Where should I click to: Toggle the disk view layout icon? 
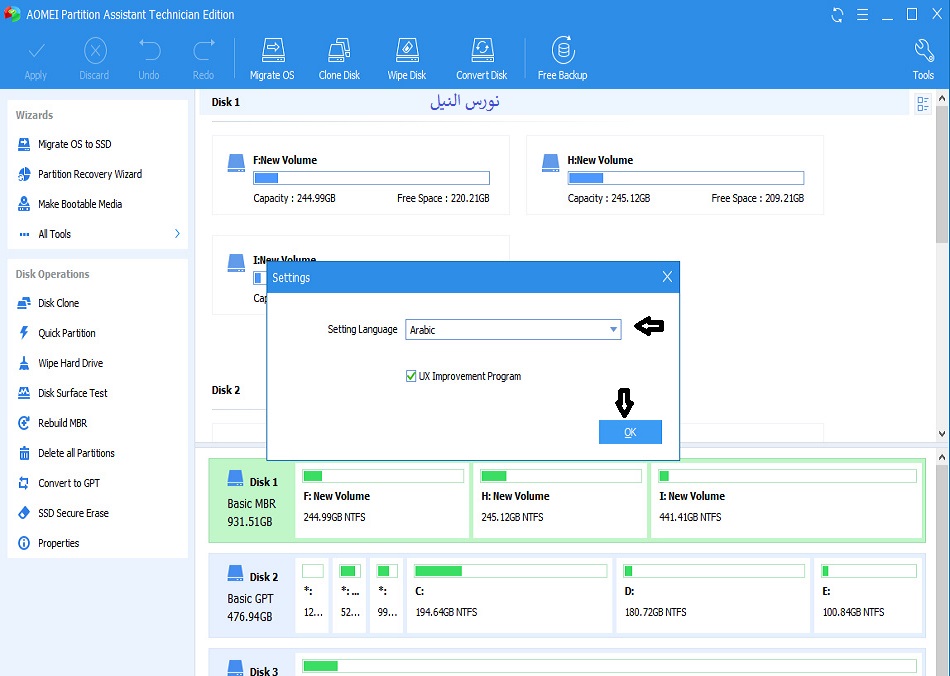pyautogui.click(x=922, y=104)
